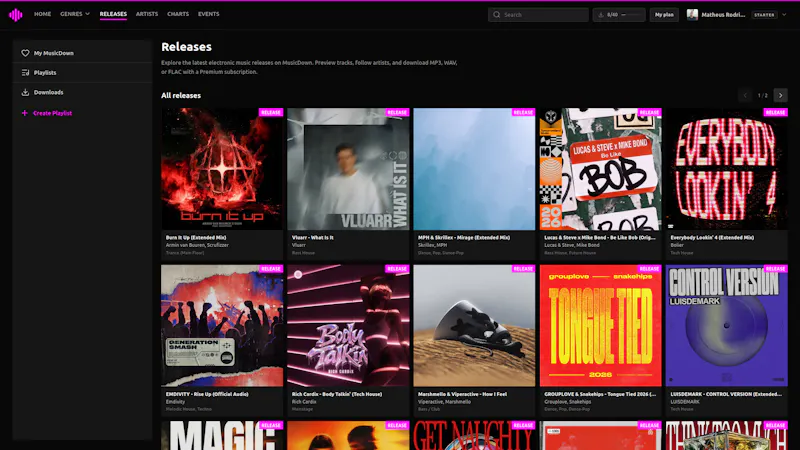Open the CHARTS page

(x=178, y=14)
